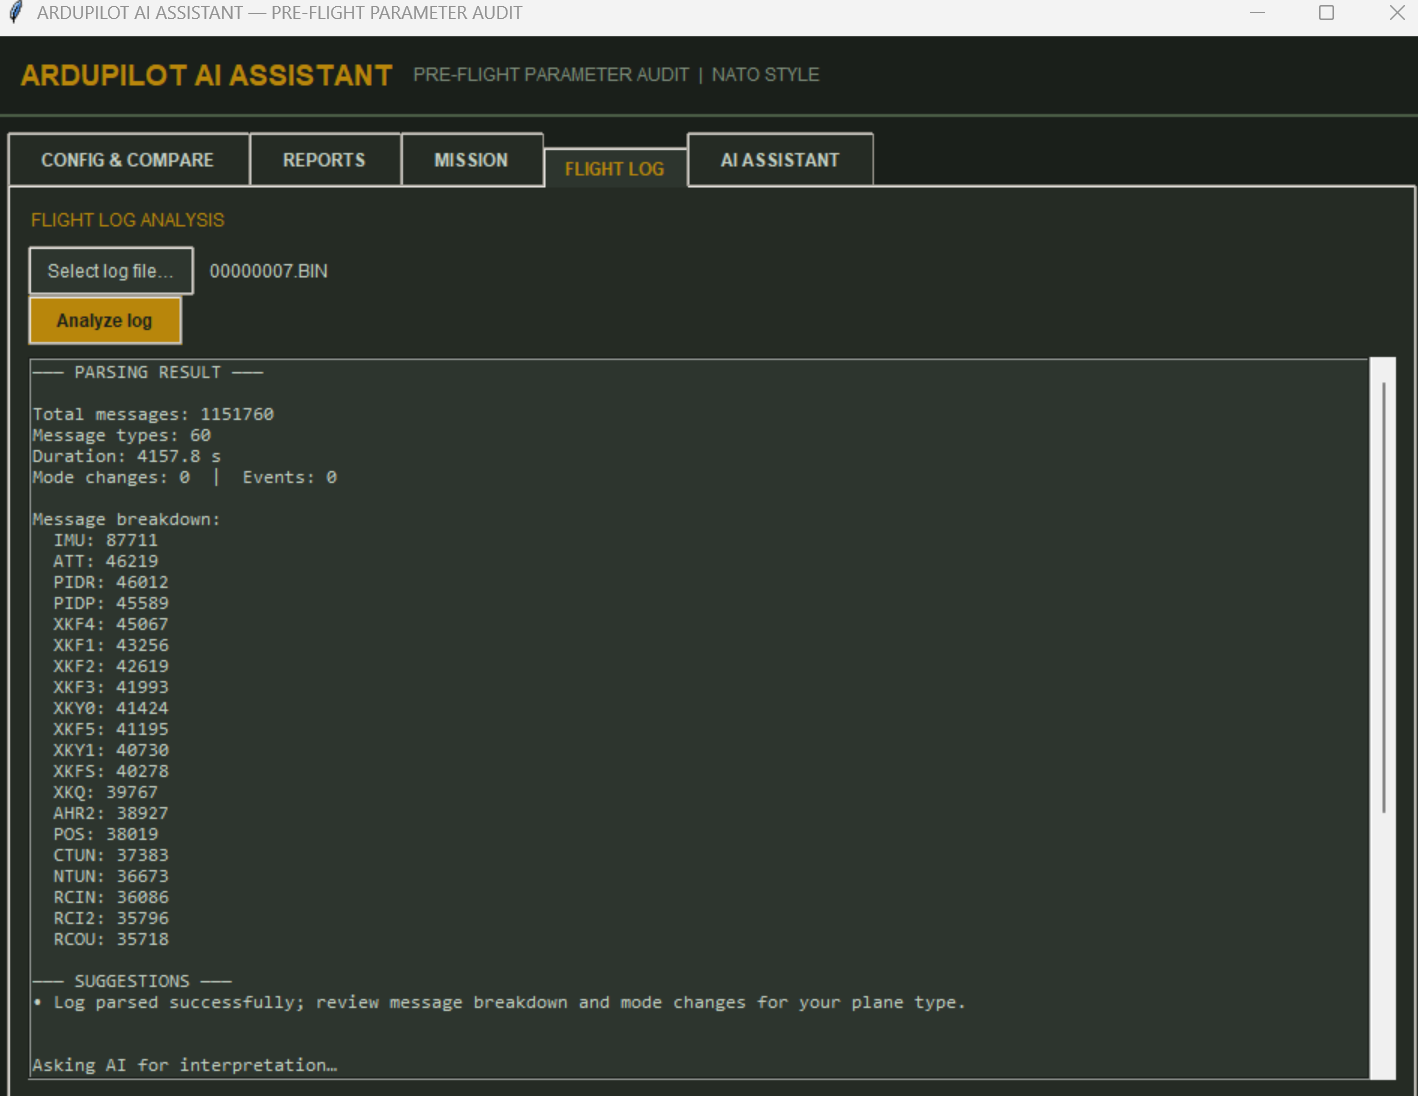Click the SUGGESTIONS header line
The height and width of the screenshot is (1096, 1418).
click(132, 981)
